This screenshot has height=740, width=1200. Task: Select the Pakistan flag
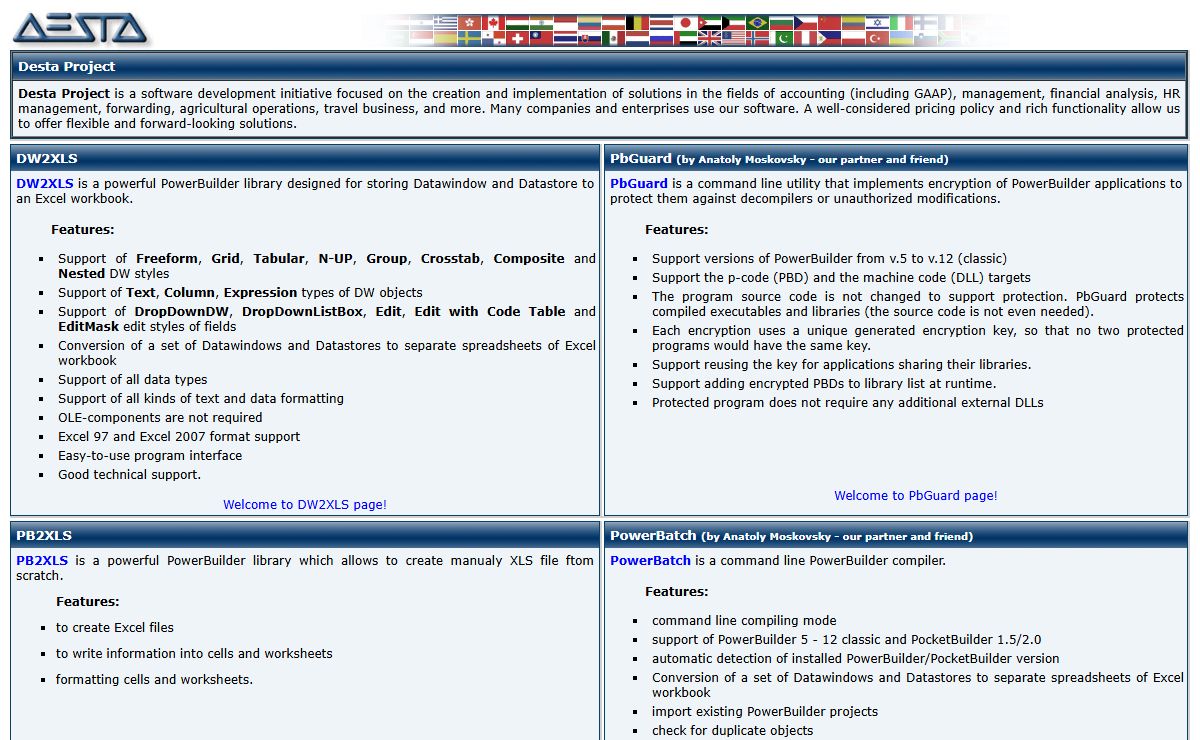[x=782, y=38]
